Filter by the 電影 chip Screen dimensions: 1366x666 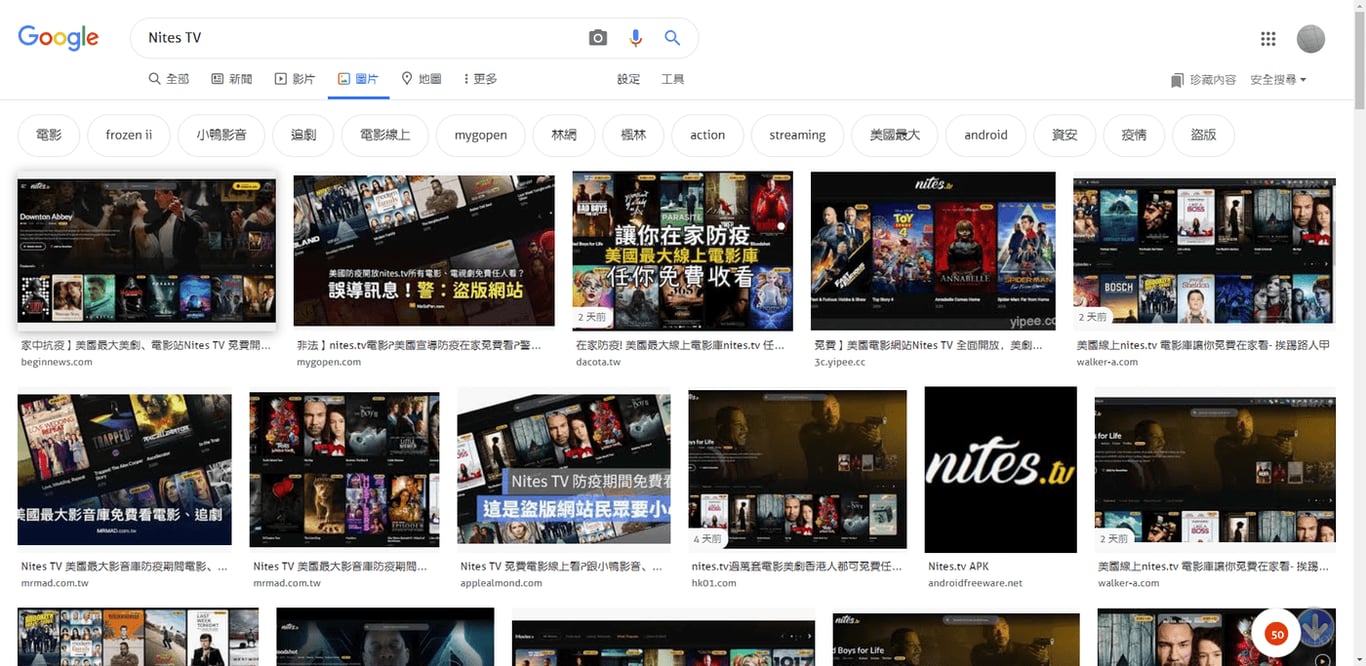(x=49, y=135)
